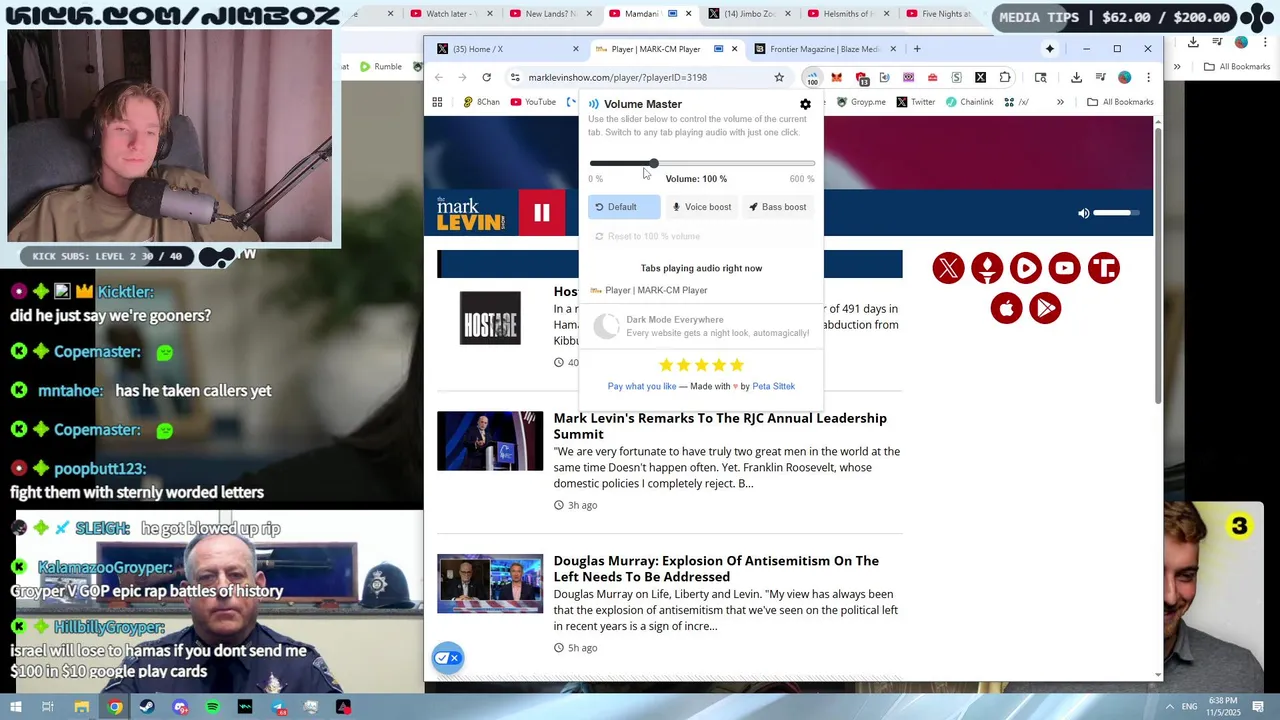1280x720 pixels.
Task: Adjust the player's volume slider bar
Action: coord(1115,213)
